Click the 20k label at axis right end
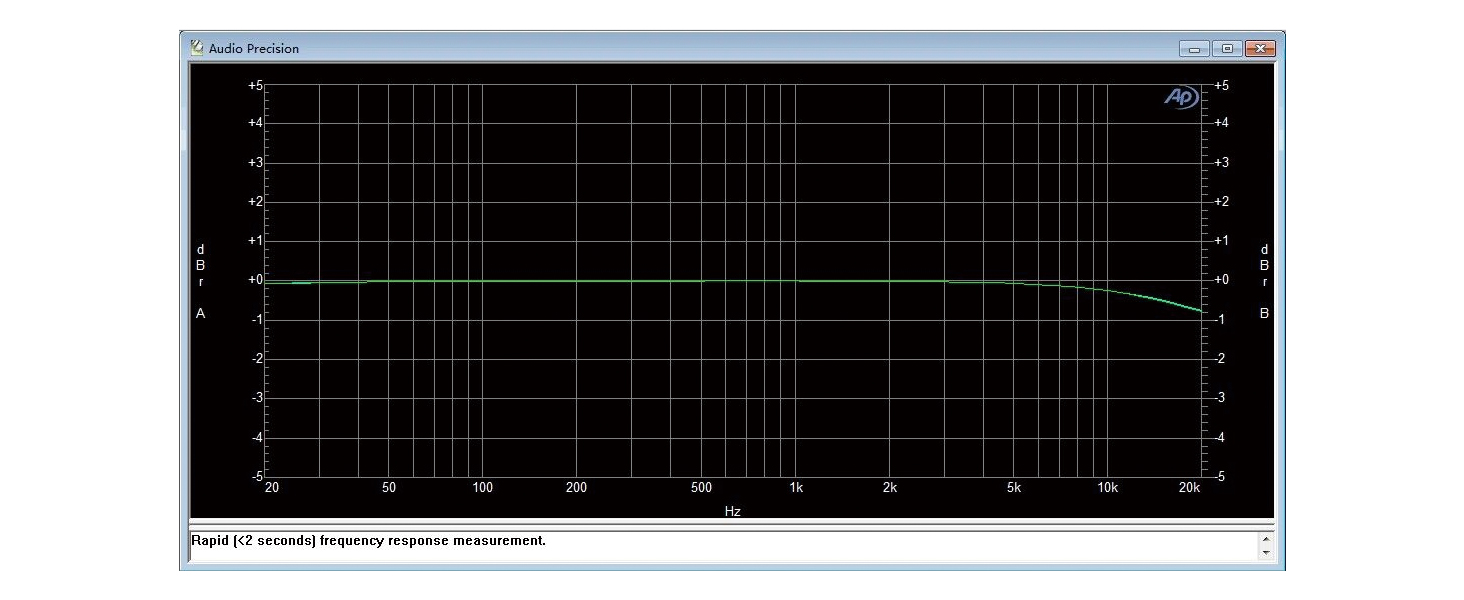Viewport: 1464px width, 600px height. pyautogui.click(x=1189, y=489)
